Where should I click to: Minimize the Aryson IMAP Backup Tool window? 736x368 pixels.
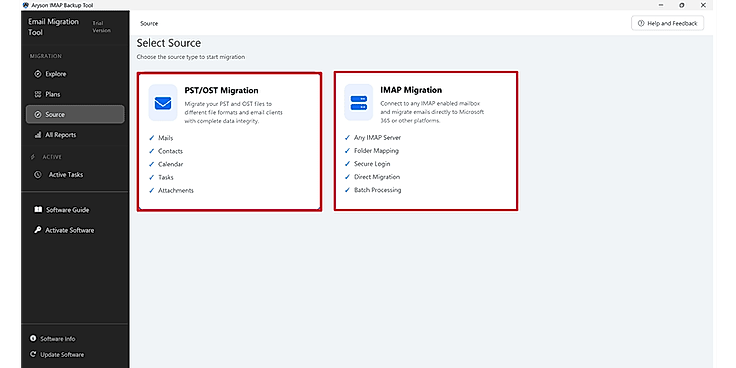[x=661, y=5]
